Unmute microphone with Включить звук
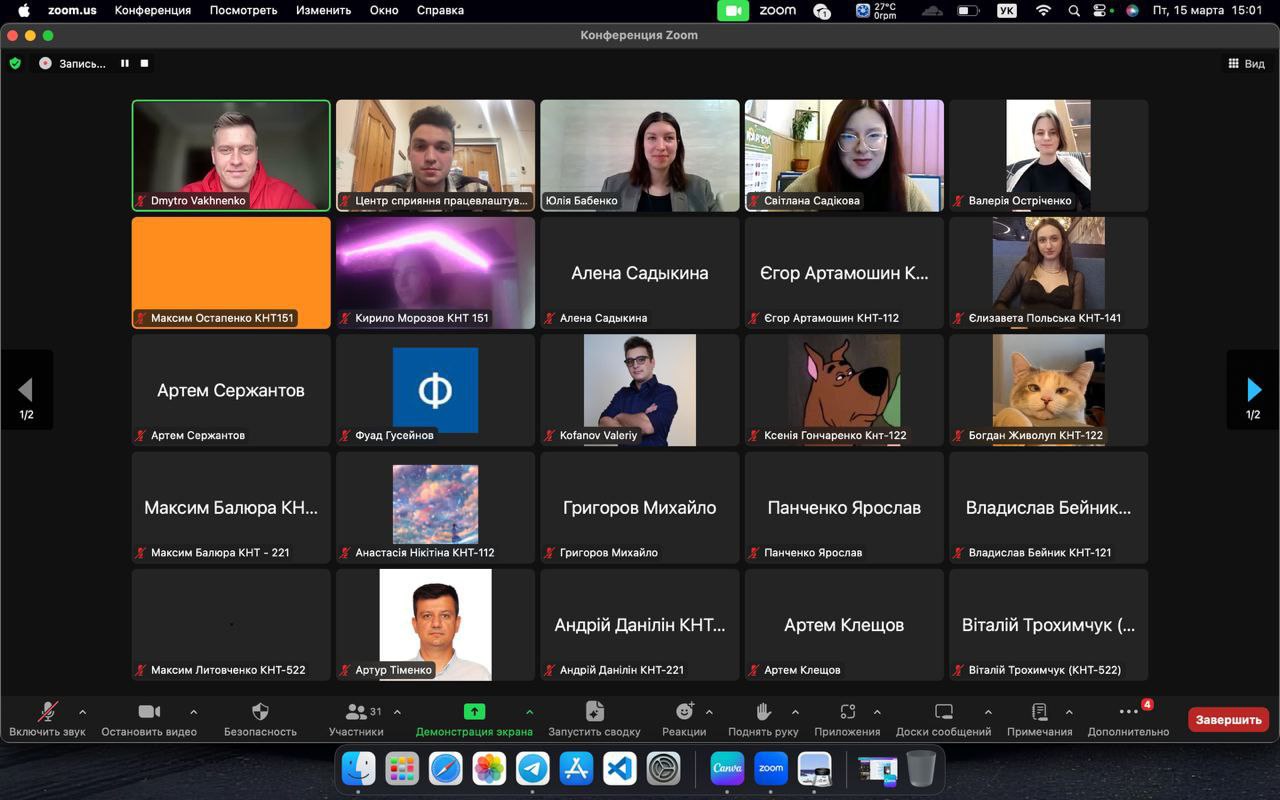Screen dimensions: 1280x800 coord(47,712)
